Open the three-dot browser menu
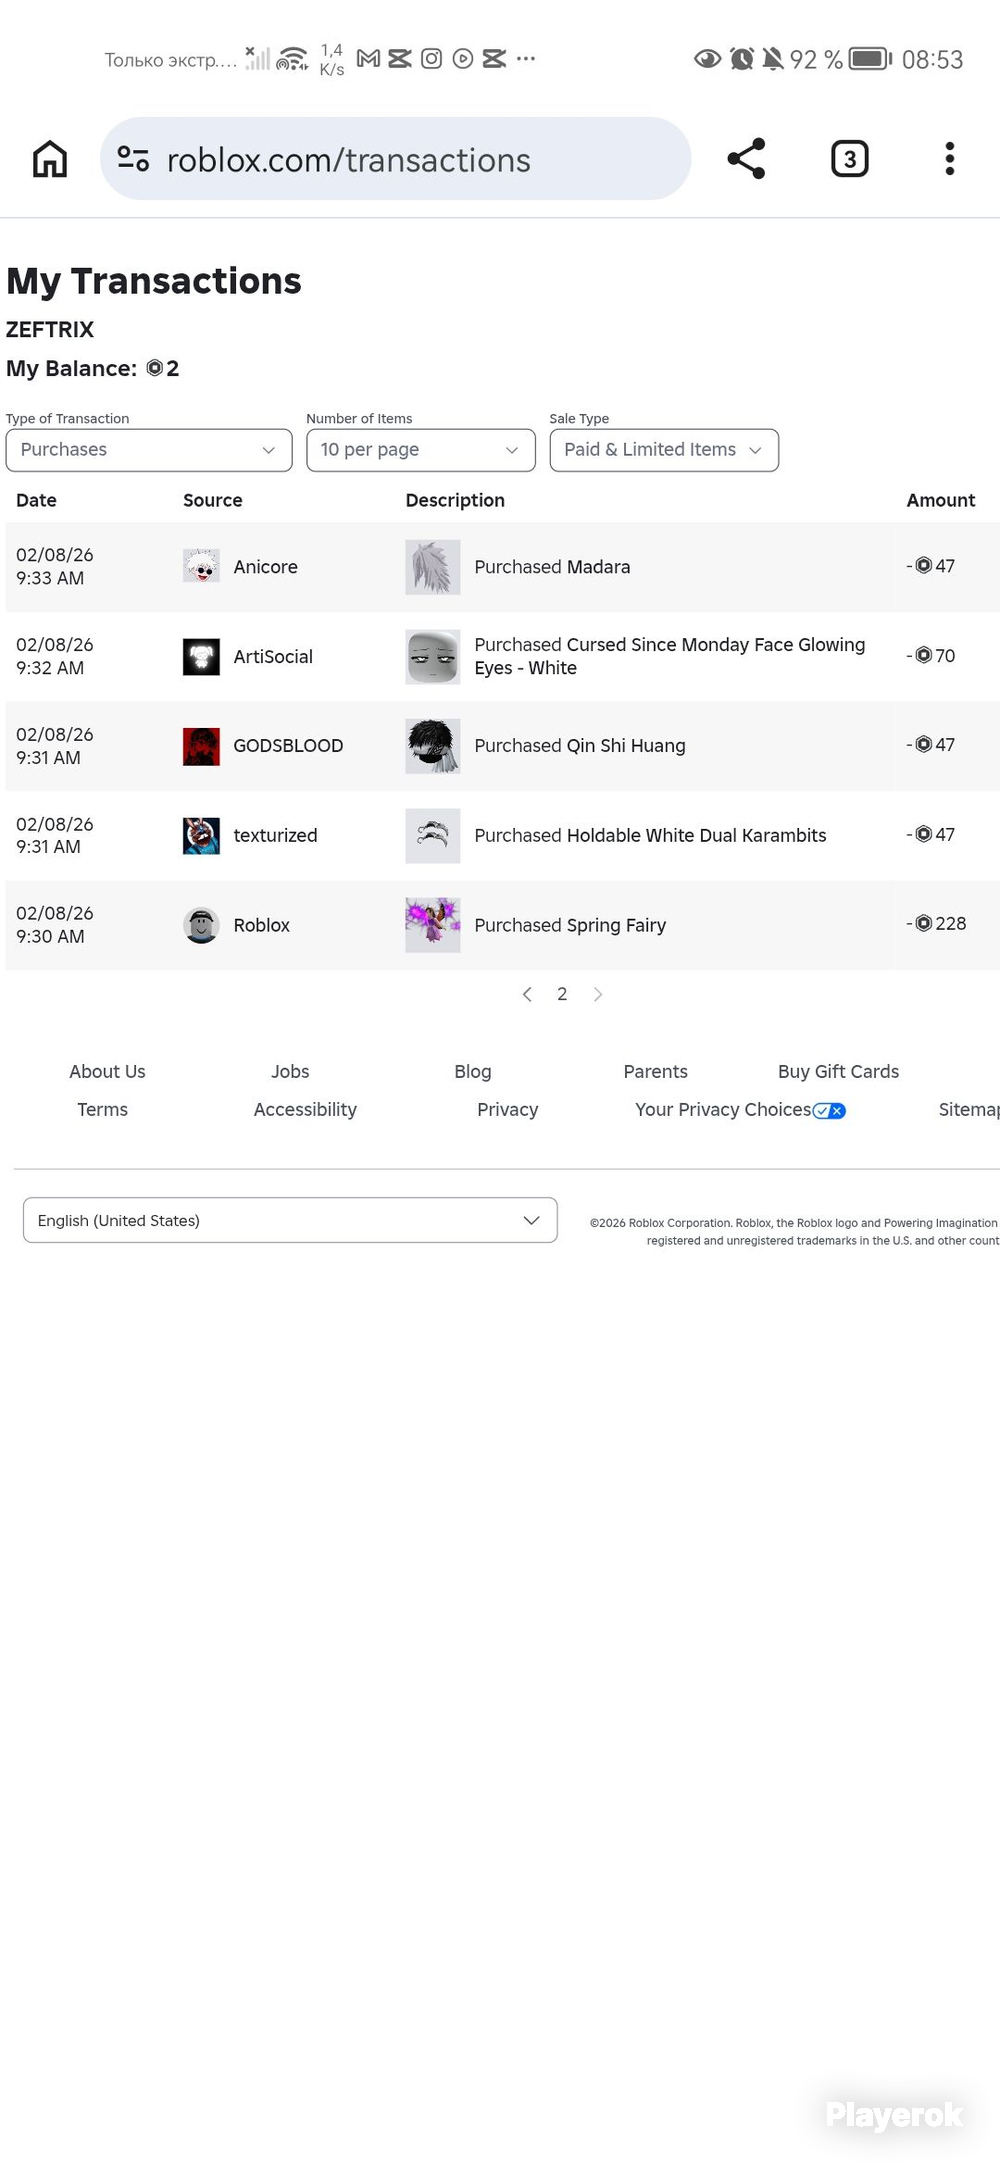 [950, 159]
